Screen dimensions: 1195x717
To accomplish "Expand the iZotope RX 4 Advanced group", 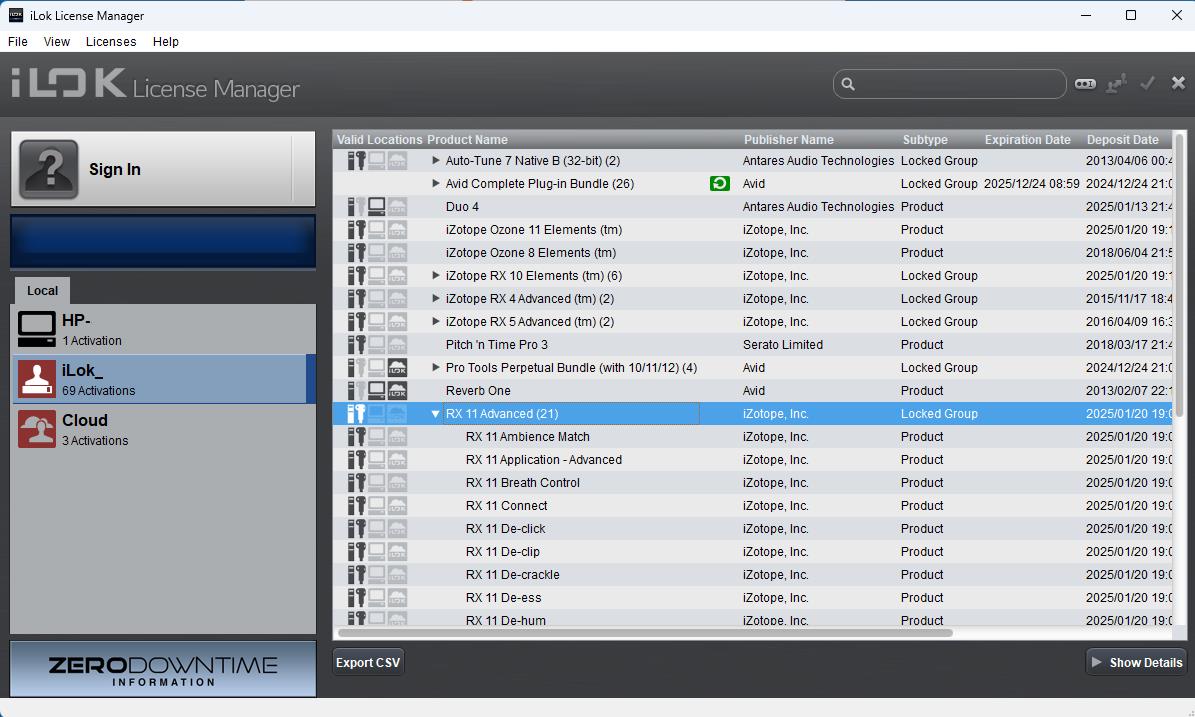I will [435, 299].
